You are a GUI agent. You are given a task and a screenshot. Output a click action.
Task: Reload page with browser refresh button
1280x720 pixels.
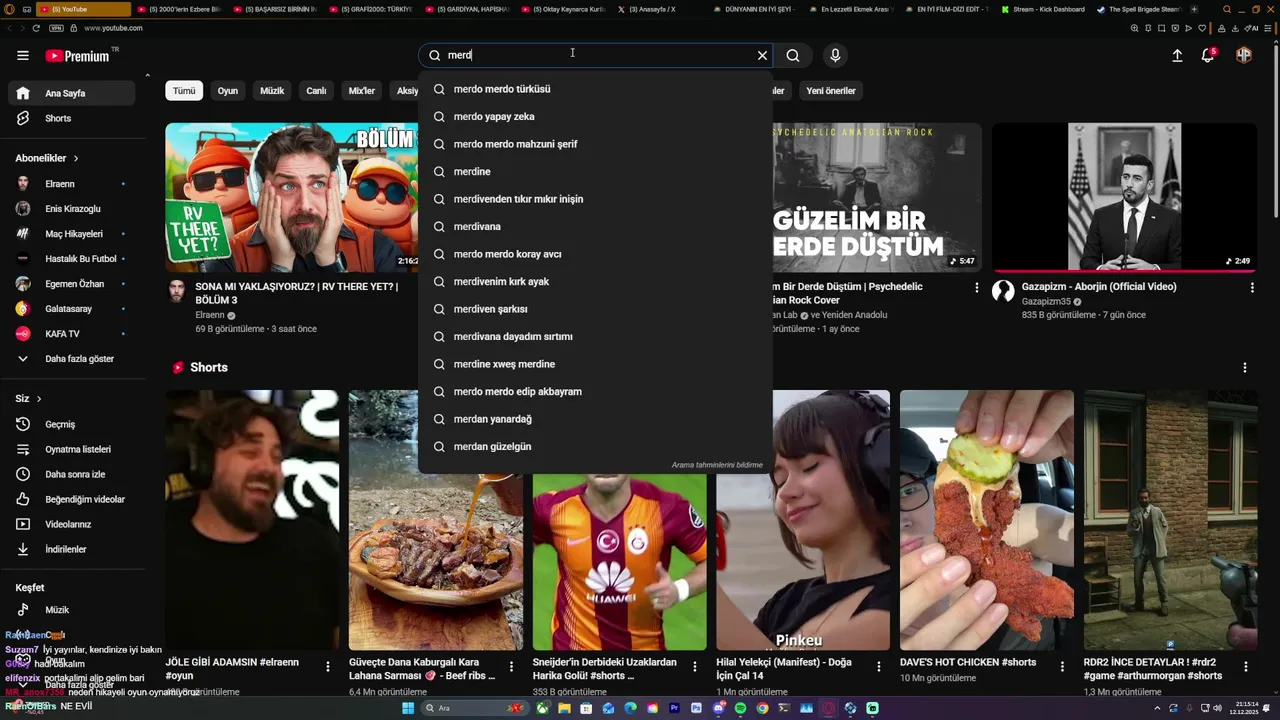tap(36, 28)
